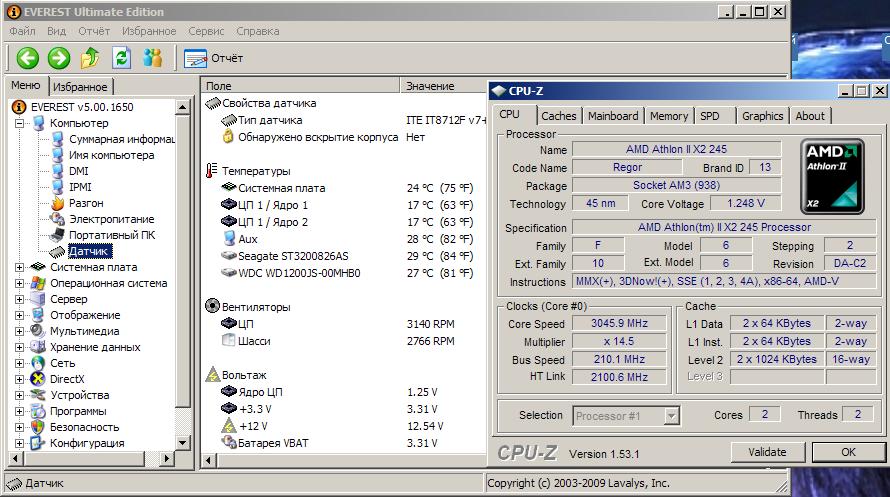Click the OK button in CPU-Z
The width and height of the screenshot is (890, 497).
tap(849, 452)
